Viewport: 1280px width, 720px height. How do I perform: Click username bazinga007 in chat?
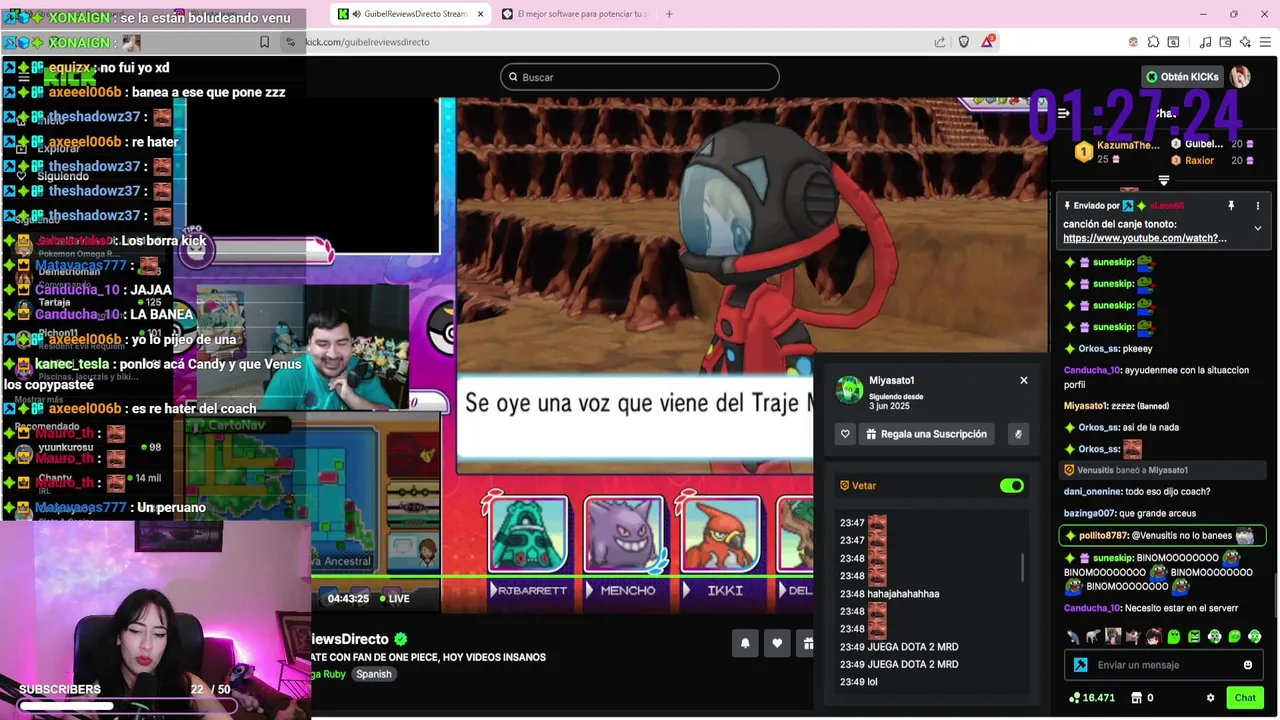(1090, 513)
